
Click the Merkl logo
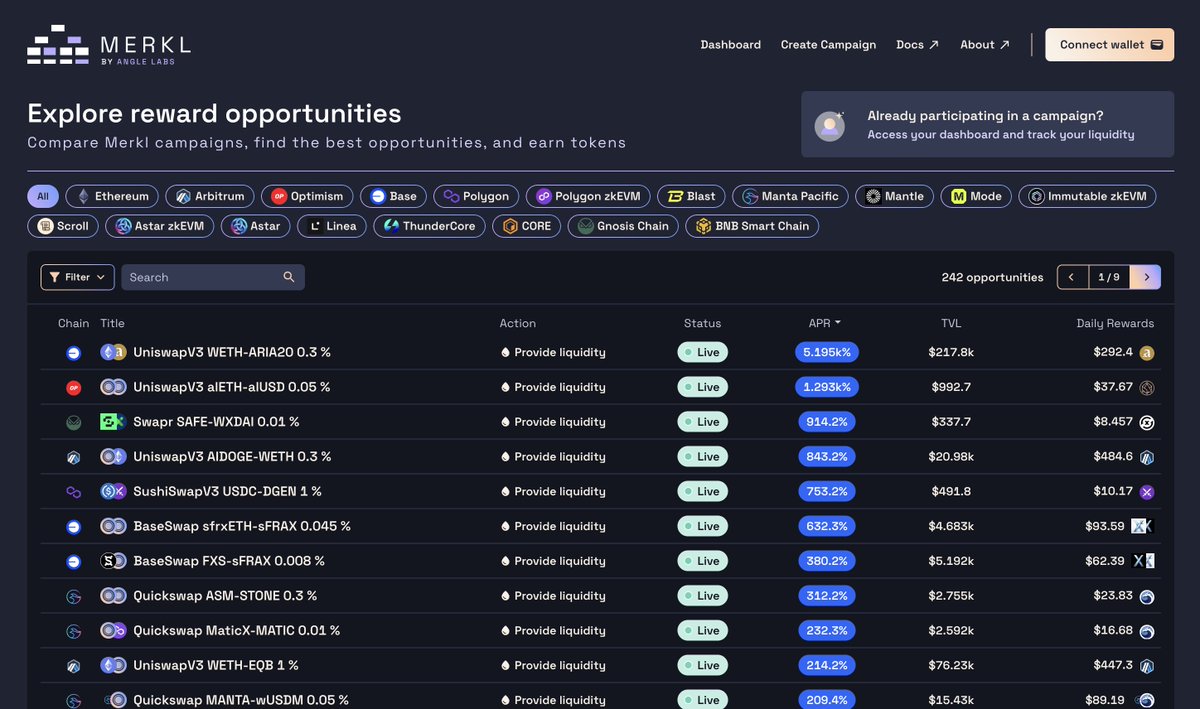108,45
